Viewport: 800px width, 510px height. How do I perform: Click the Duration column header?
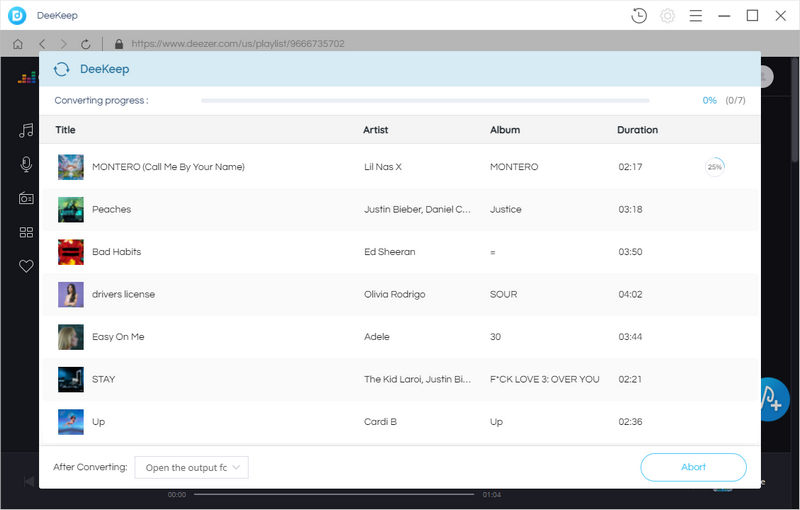click(637, 130)
